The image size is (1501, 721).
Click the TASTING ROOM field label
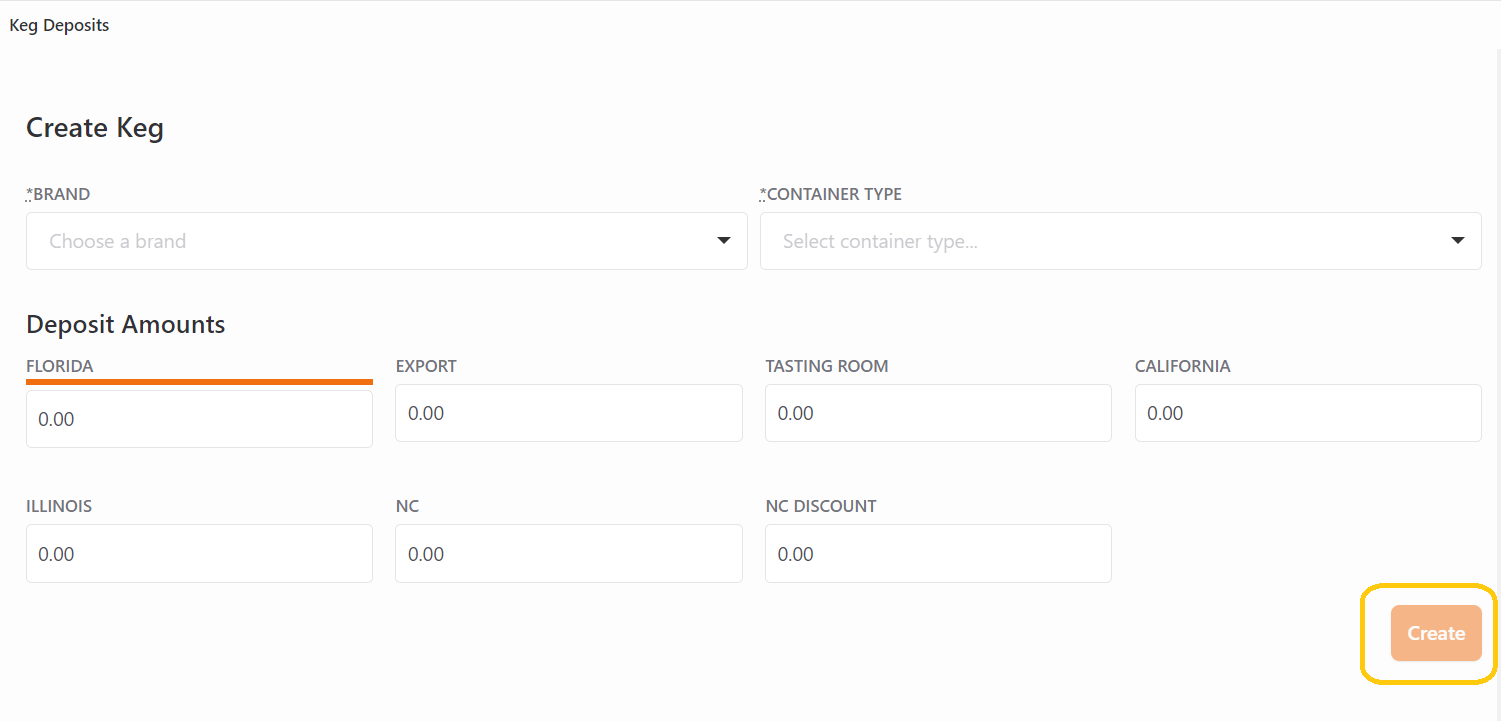point(826,366)
